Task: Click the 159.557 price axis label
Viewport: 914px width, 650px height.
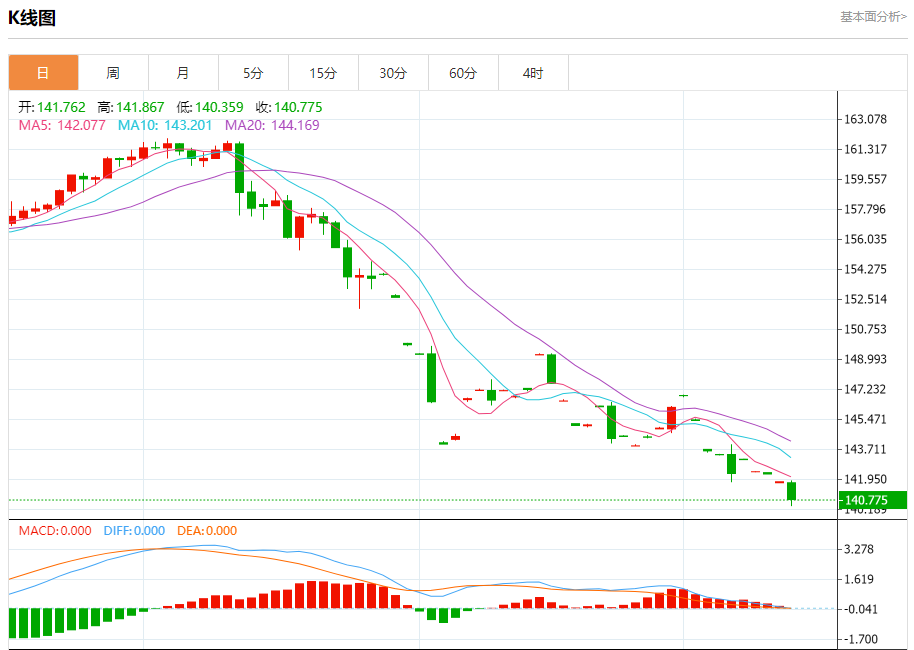Action: (x=866, y=179)
